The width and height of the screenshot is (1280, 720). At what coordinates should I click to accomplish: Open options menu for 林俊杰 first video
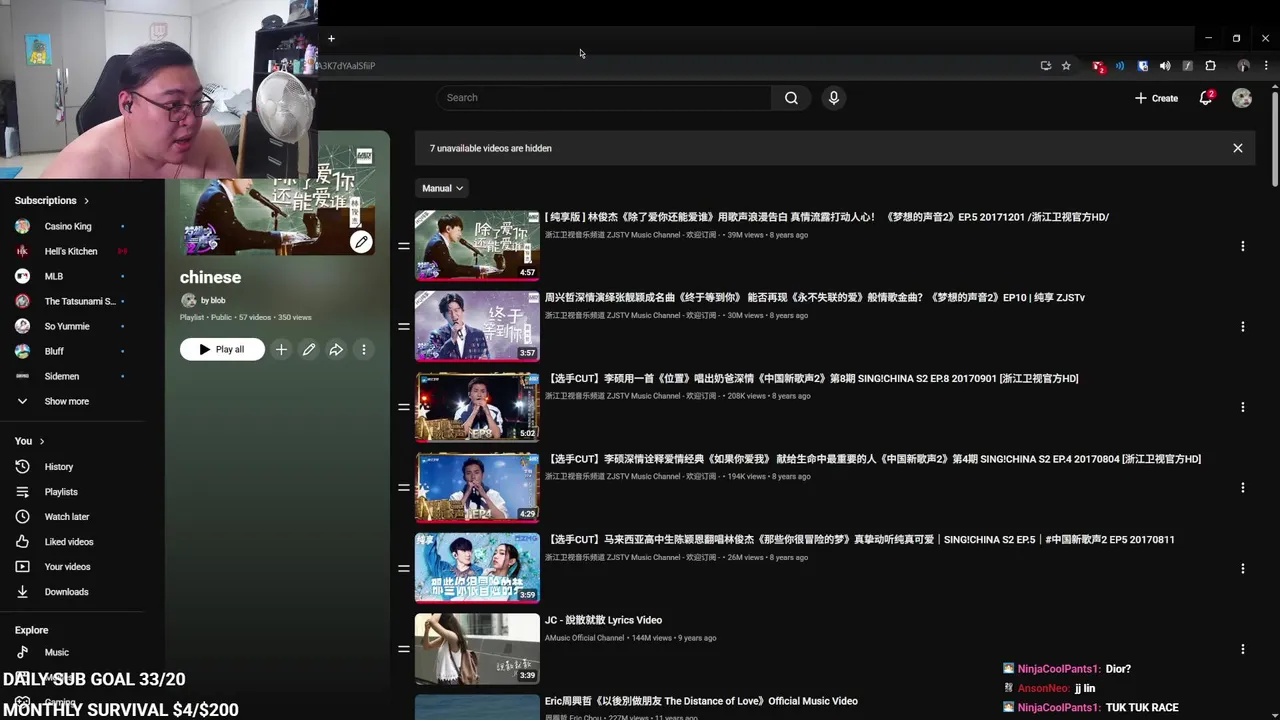point(1243,246)
